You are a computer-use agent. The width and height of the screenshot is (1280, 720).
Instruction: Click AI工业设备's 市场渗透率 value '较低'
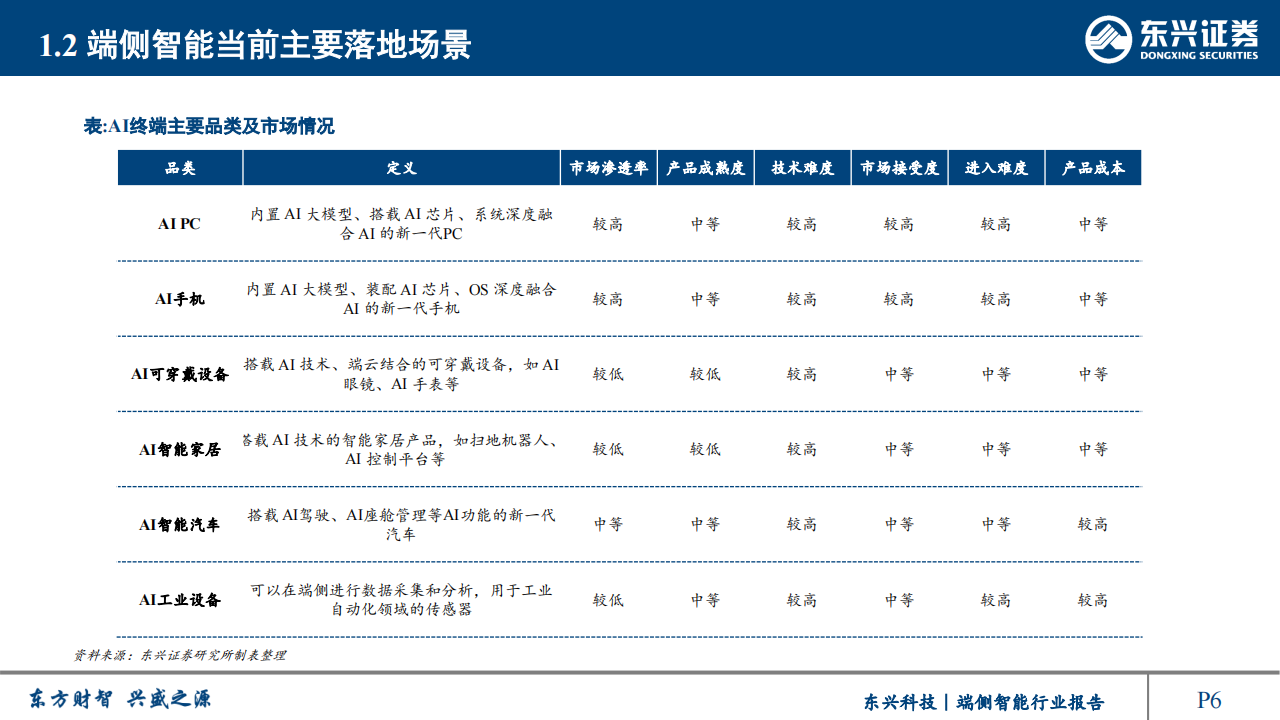pyautogui.click(x=608, y=600)
